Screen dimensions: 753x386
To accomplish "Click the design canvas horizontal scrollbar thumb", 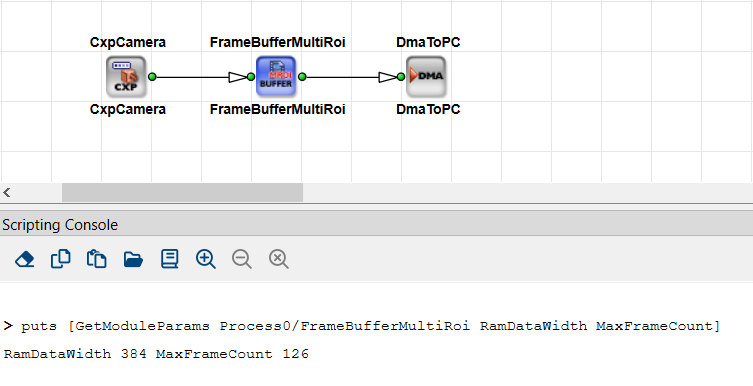I will pos(182,193).
